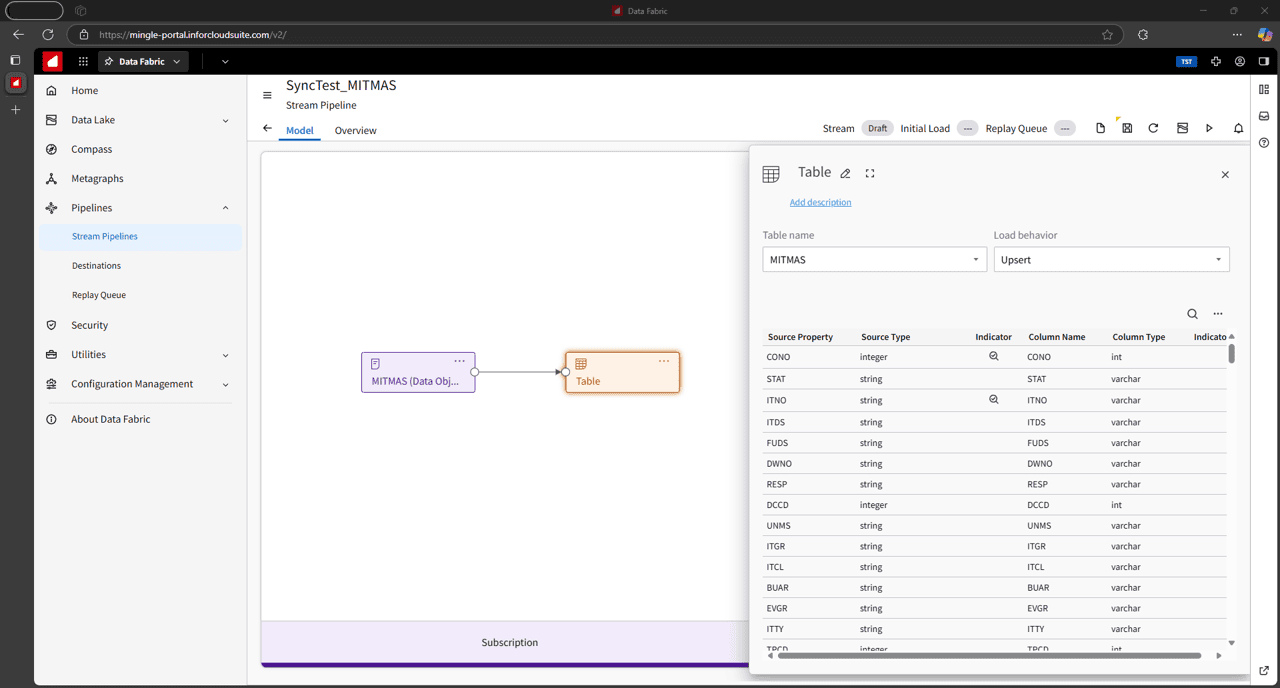Select the Table node on canvas
1280x688 pixels.
coord(622,372)
